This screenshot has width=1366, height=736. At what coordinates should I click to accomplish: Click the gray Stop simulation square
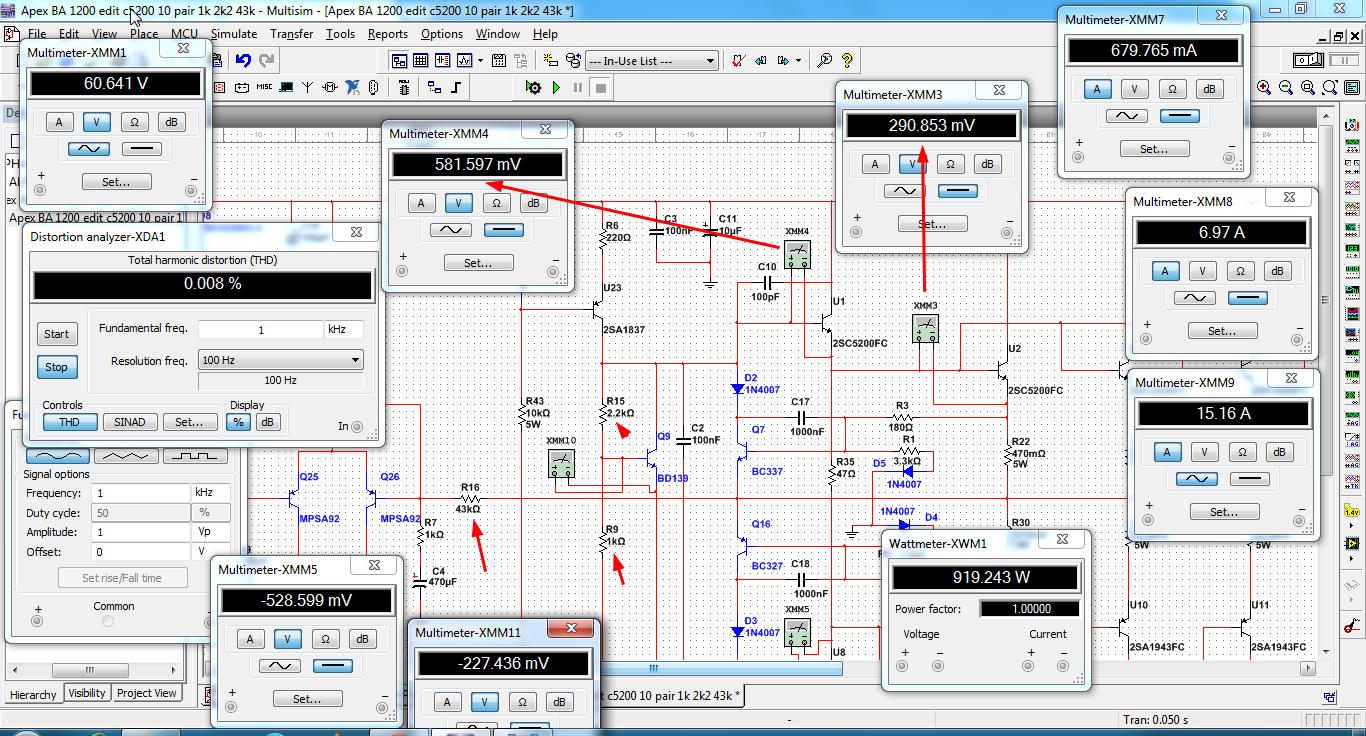tap(601, 88)
